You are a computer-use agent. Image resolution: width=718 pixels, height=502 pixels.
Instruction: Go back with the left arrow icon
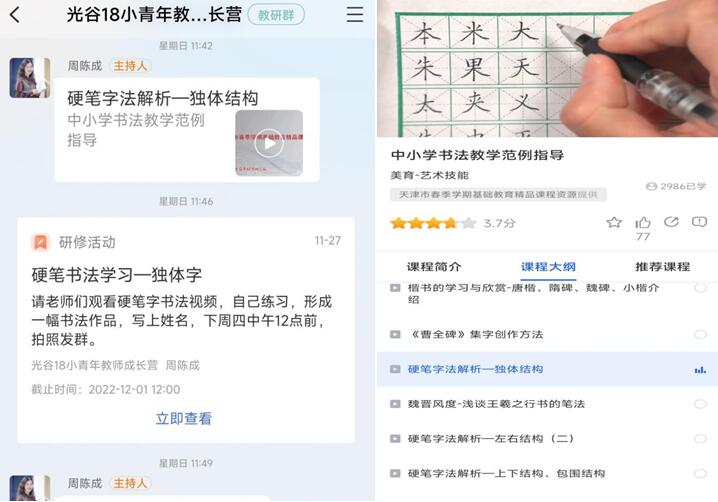tap(15, 15)
